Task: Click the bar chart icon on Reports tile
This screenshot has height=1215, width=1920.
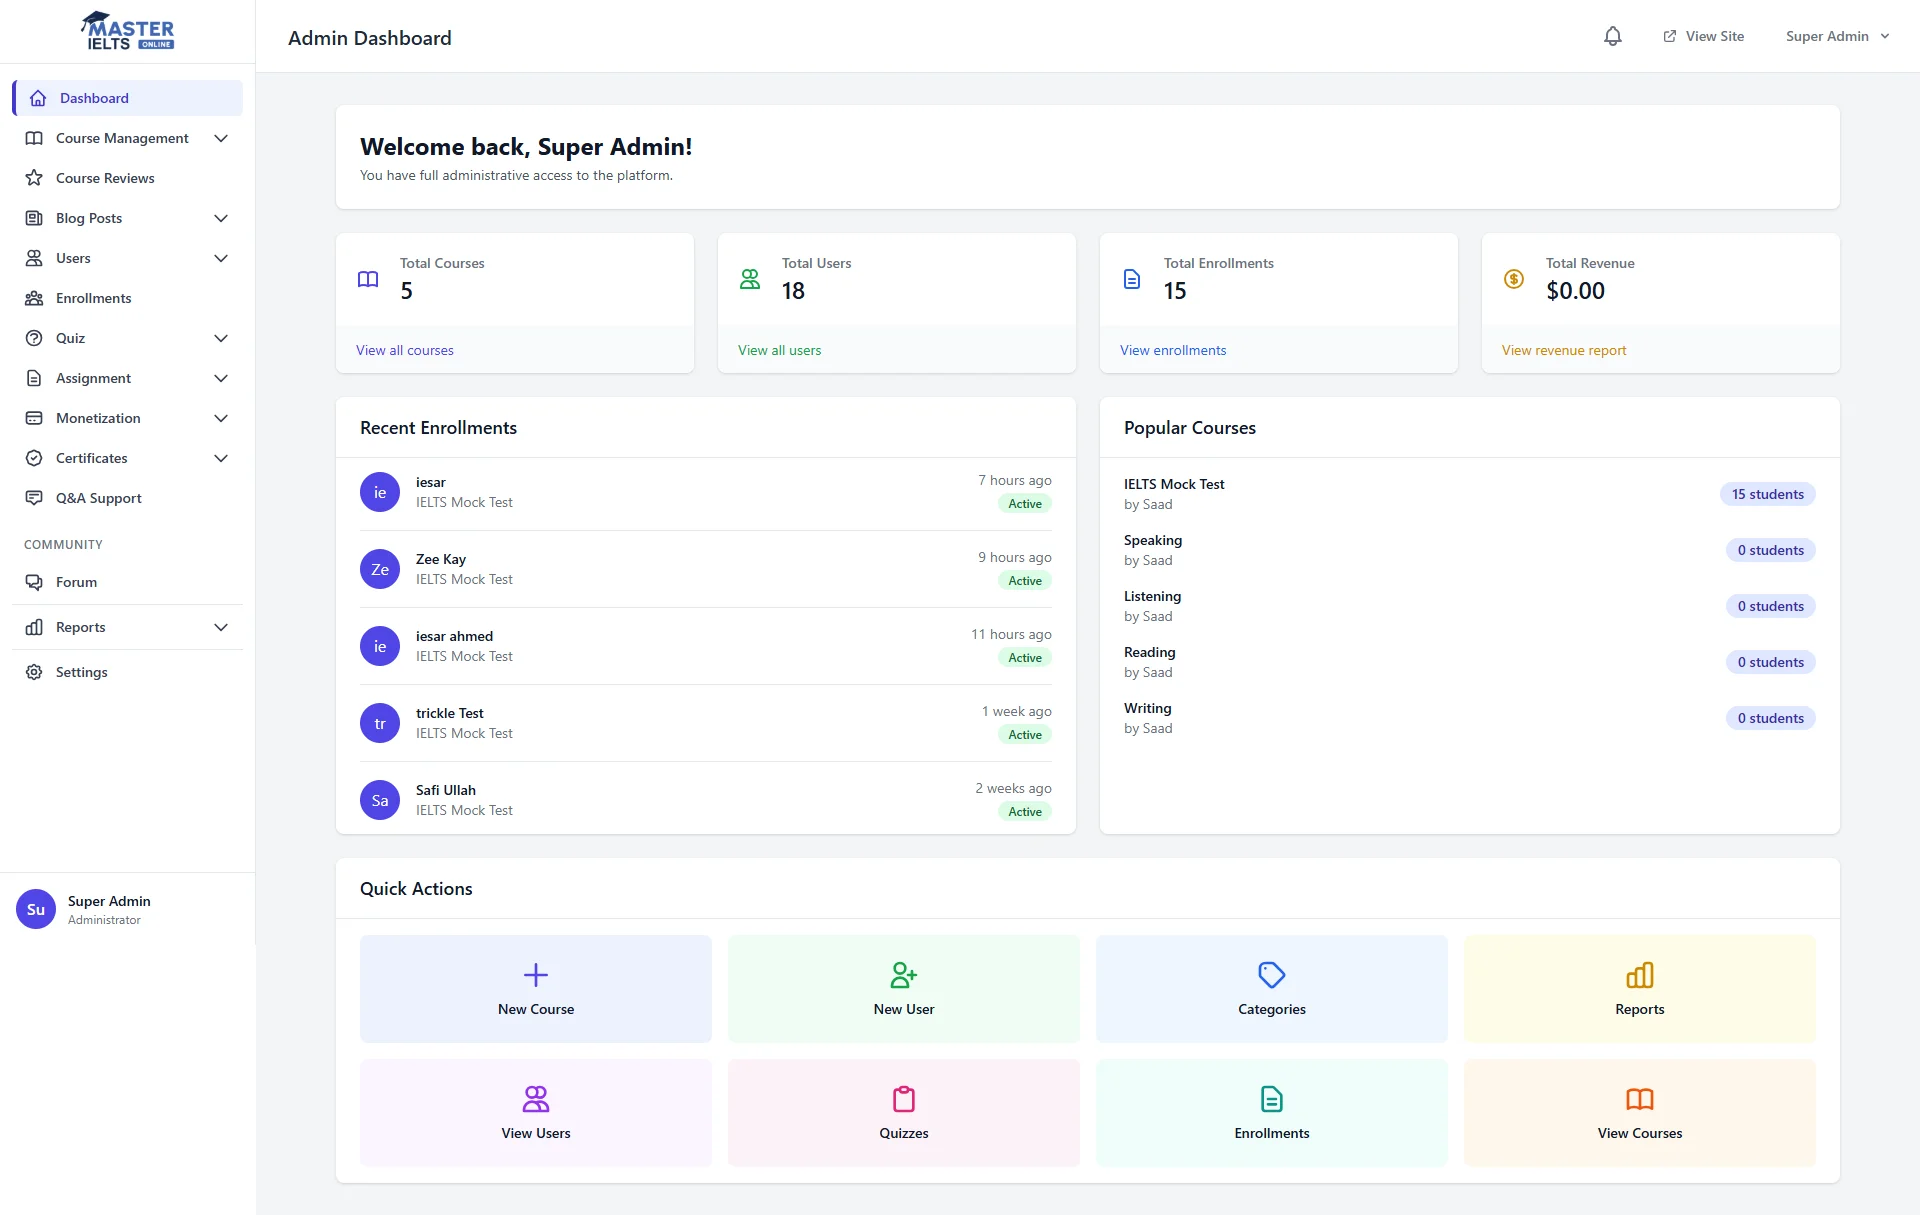Action: point(1640,975)
